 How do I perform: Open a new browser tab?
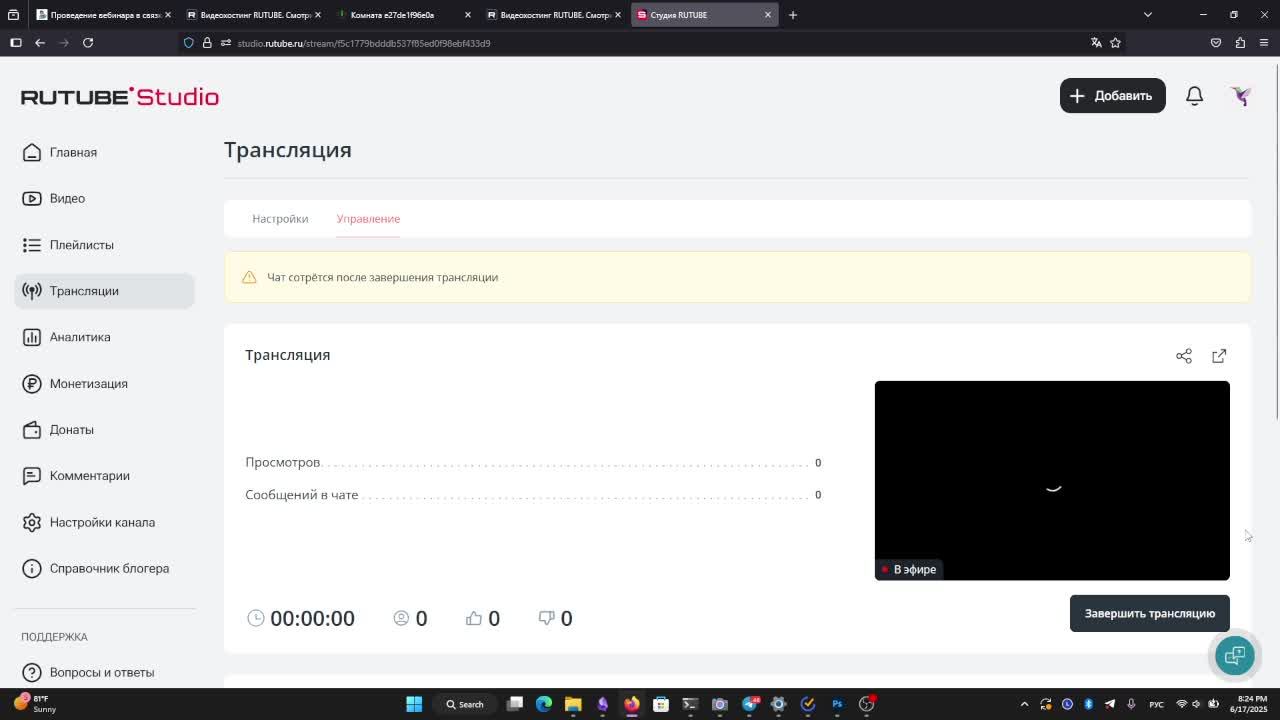(x=793, y=14)
